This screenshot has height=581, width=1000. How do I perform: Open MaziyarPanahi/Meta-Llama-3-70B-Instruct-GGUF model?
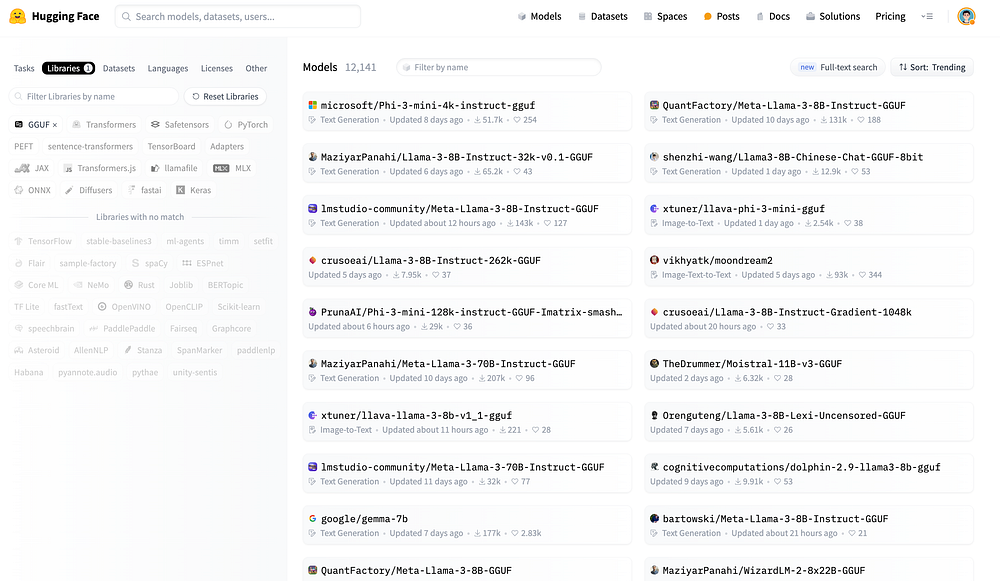click(x=448, y=364)
